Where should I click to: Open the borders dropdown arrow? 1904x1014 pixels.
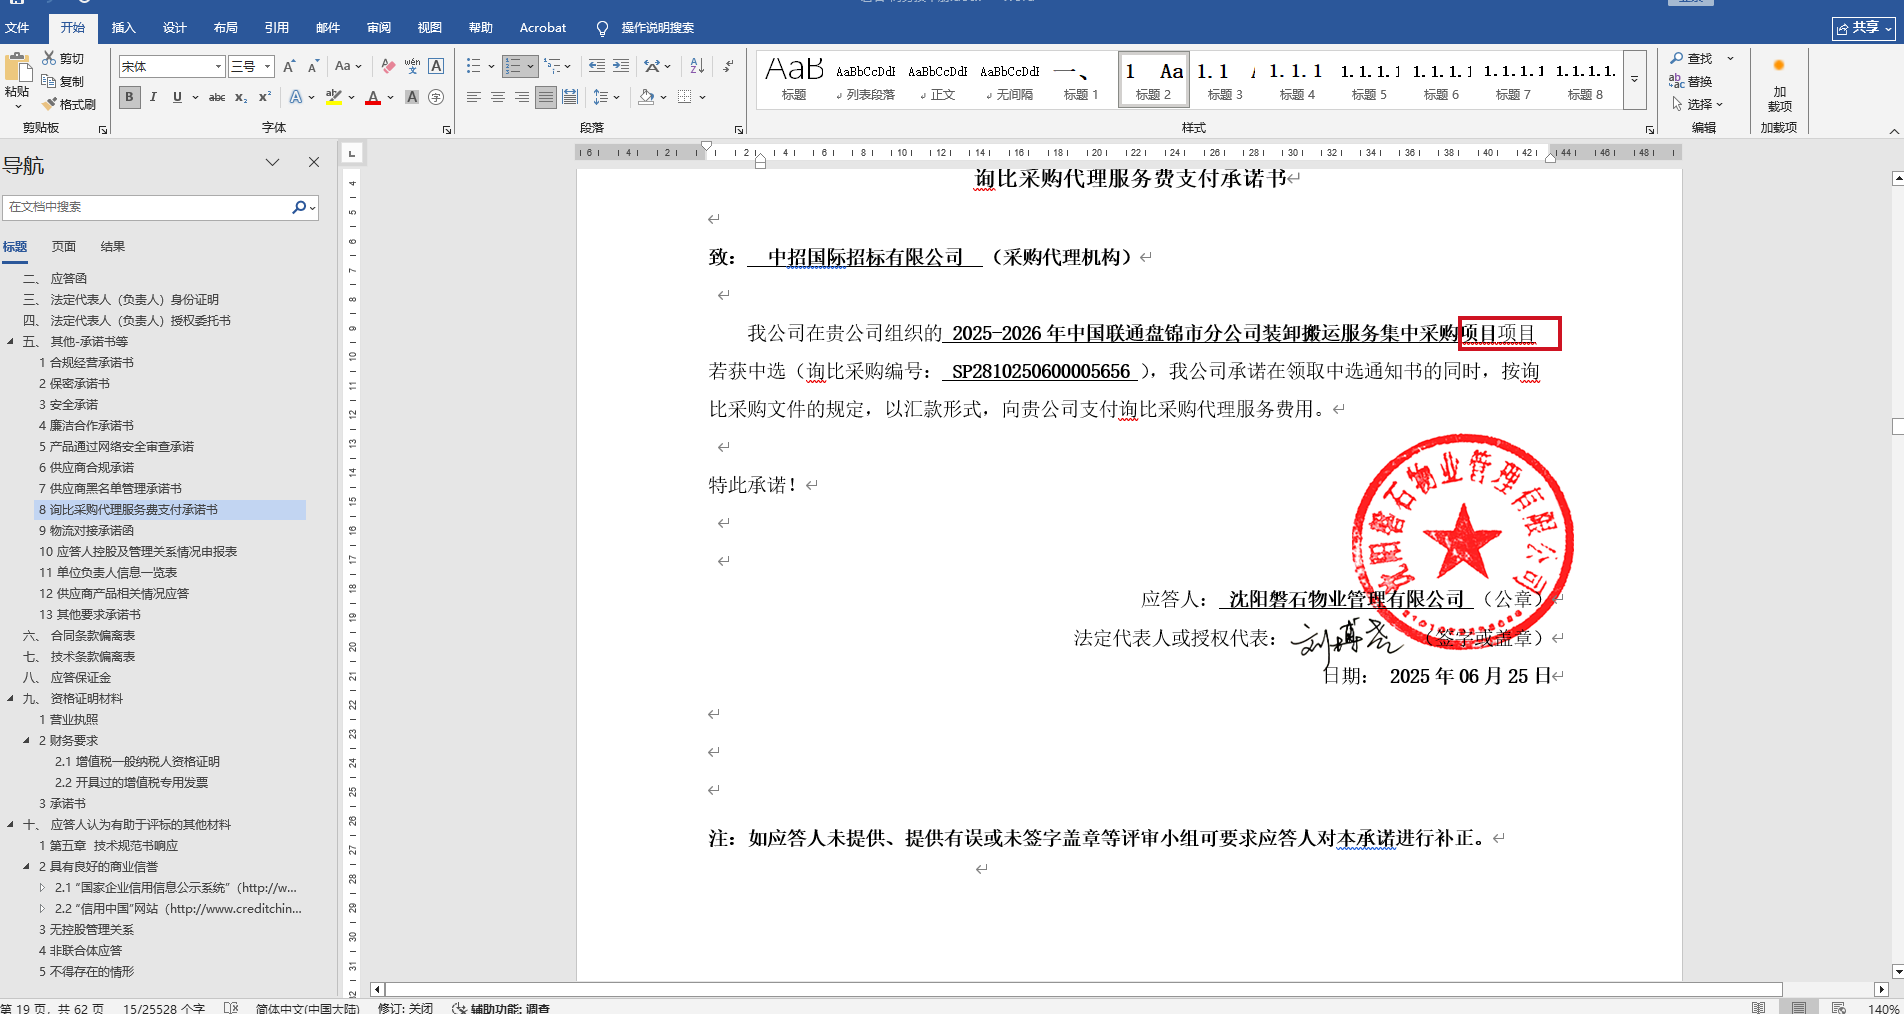click(703, 97)
